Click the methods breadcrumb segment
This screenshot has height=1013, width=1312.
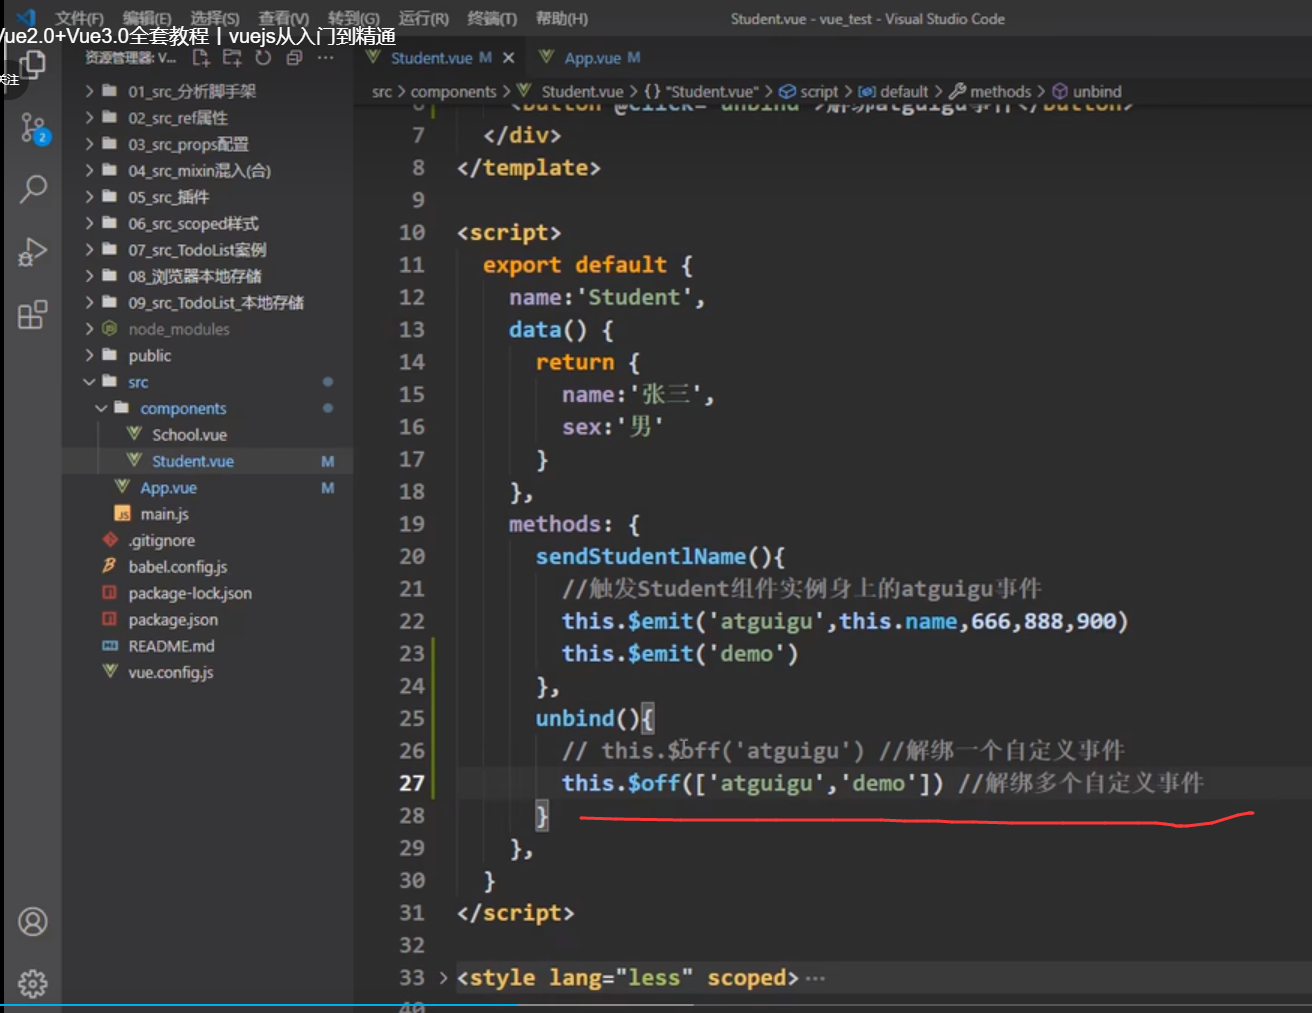999,91
